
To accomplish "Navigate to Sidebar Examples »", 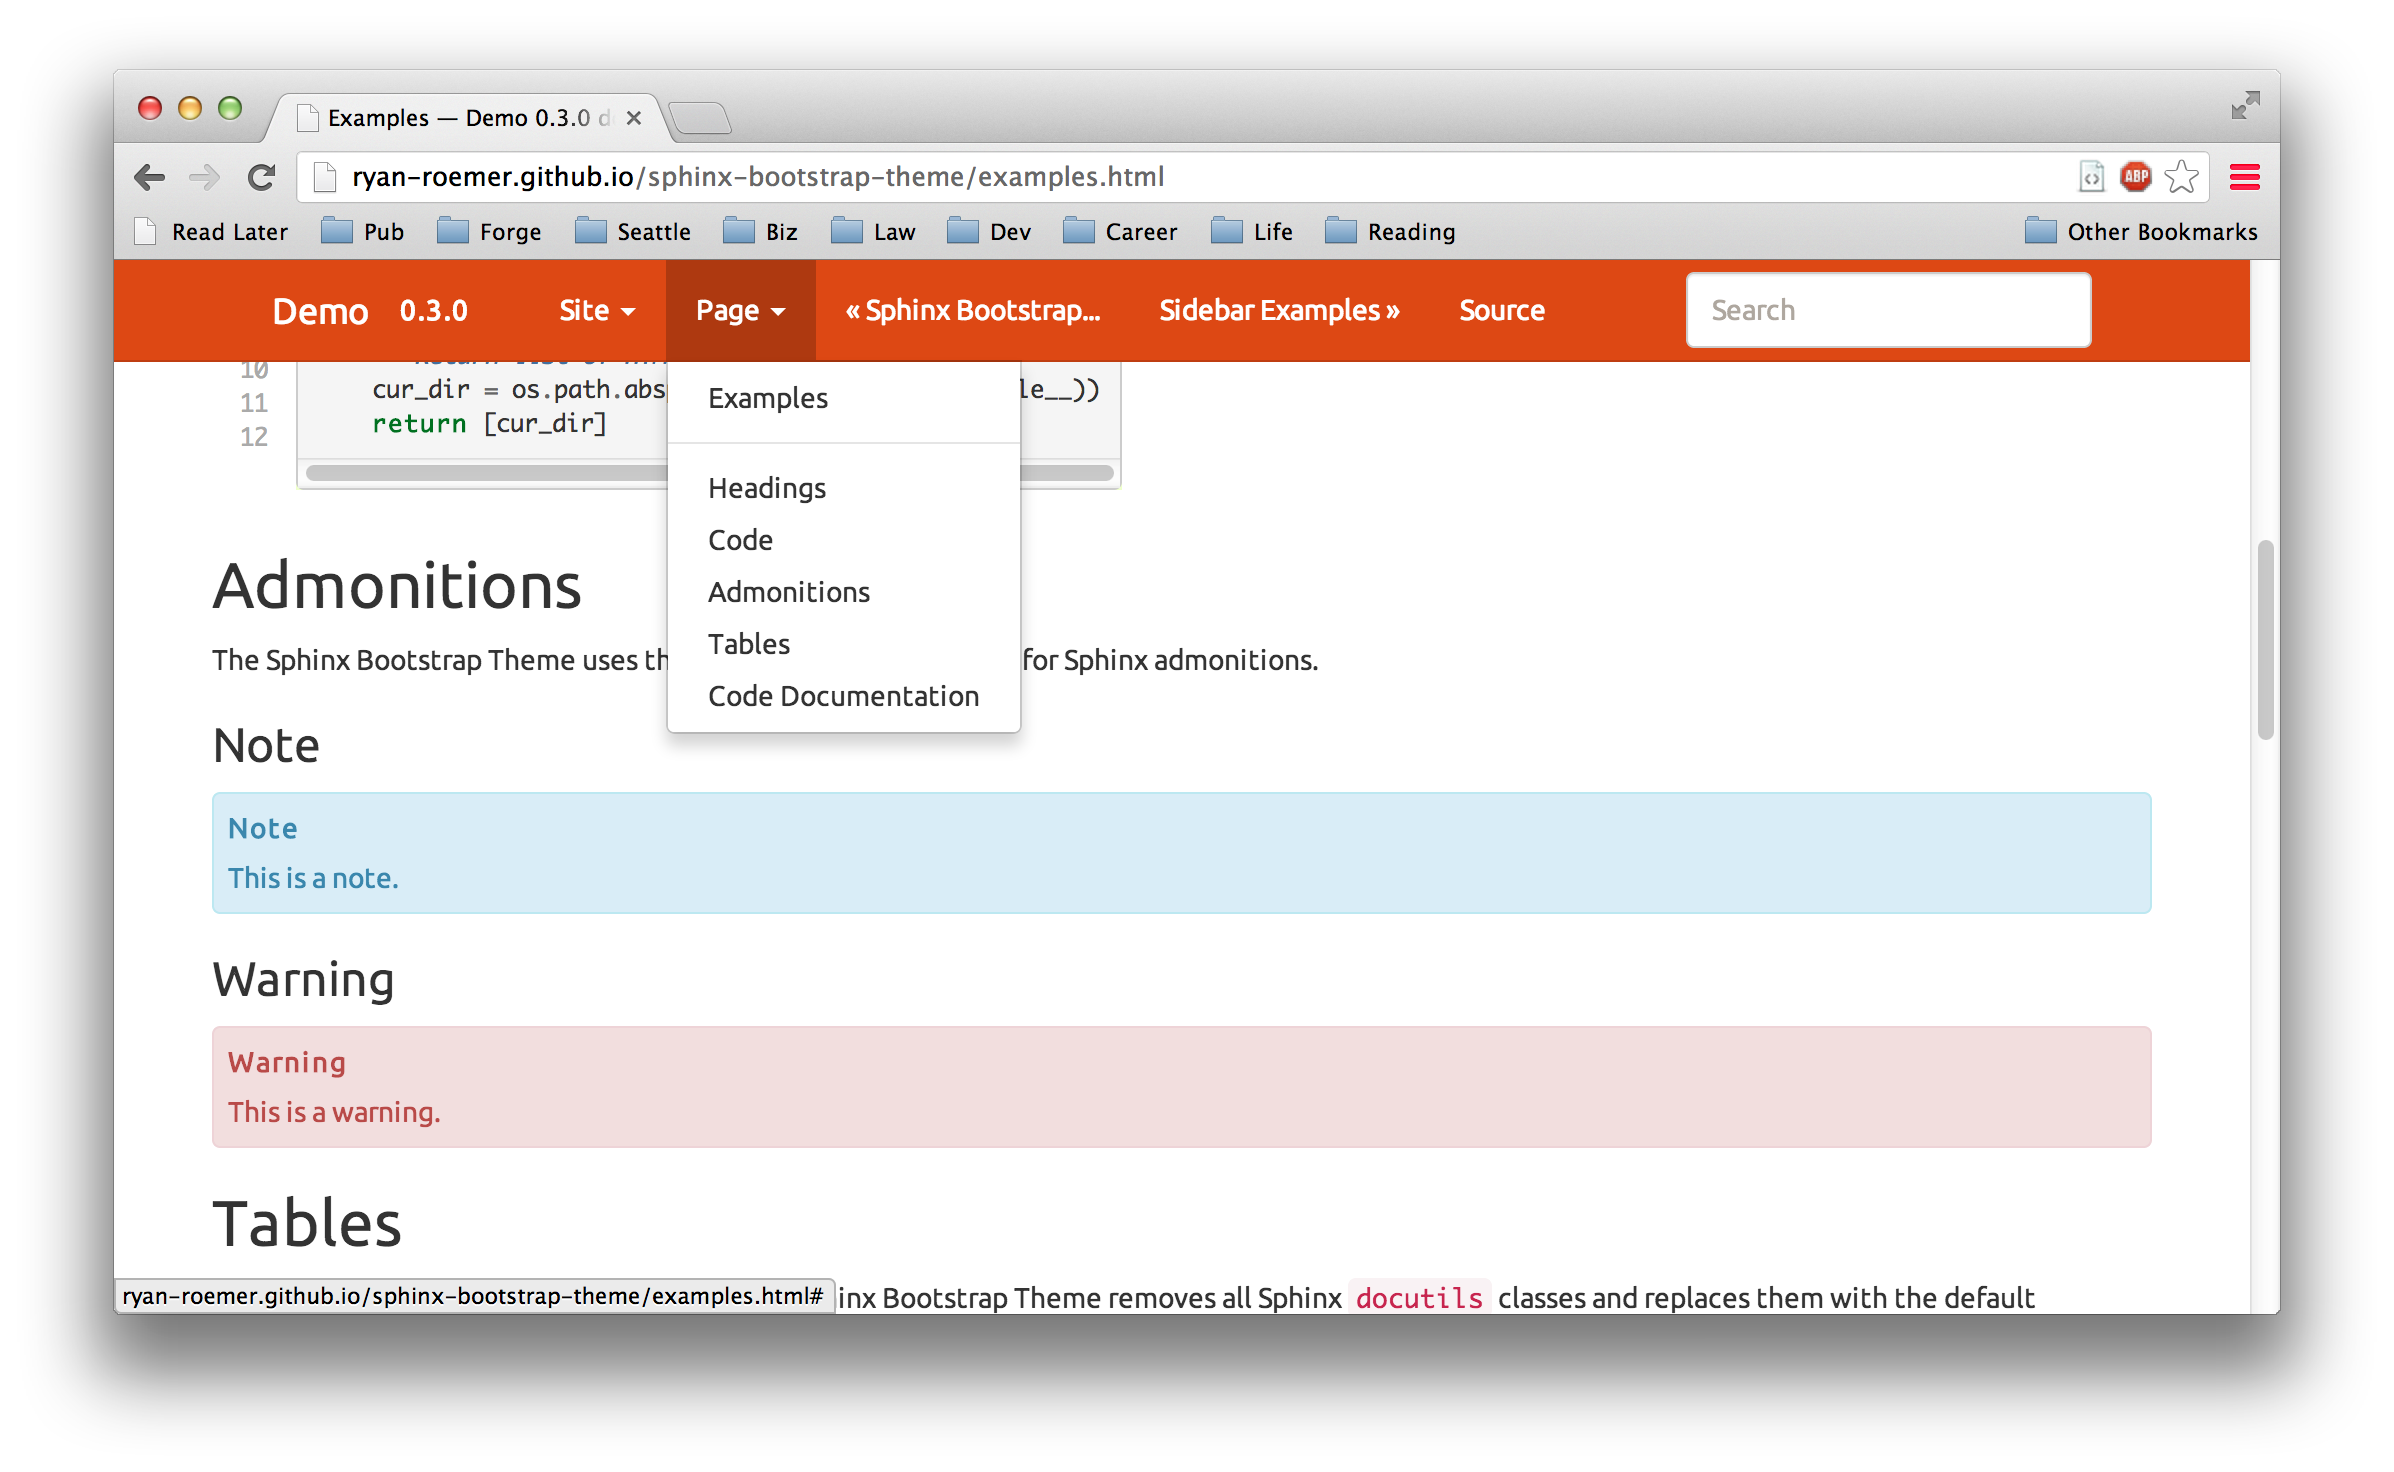I will click(1280, 310).
